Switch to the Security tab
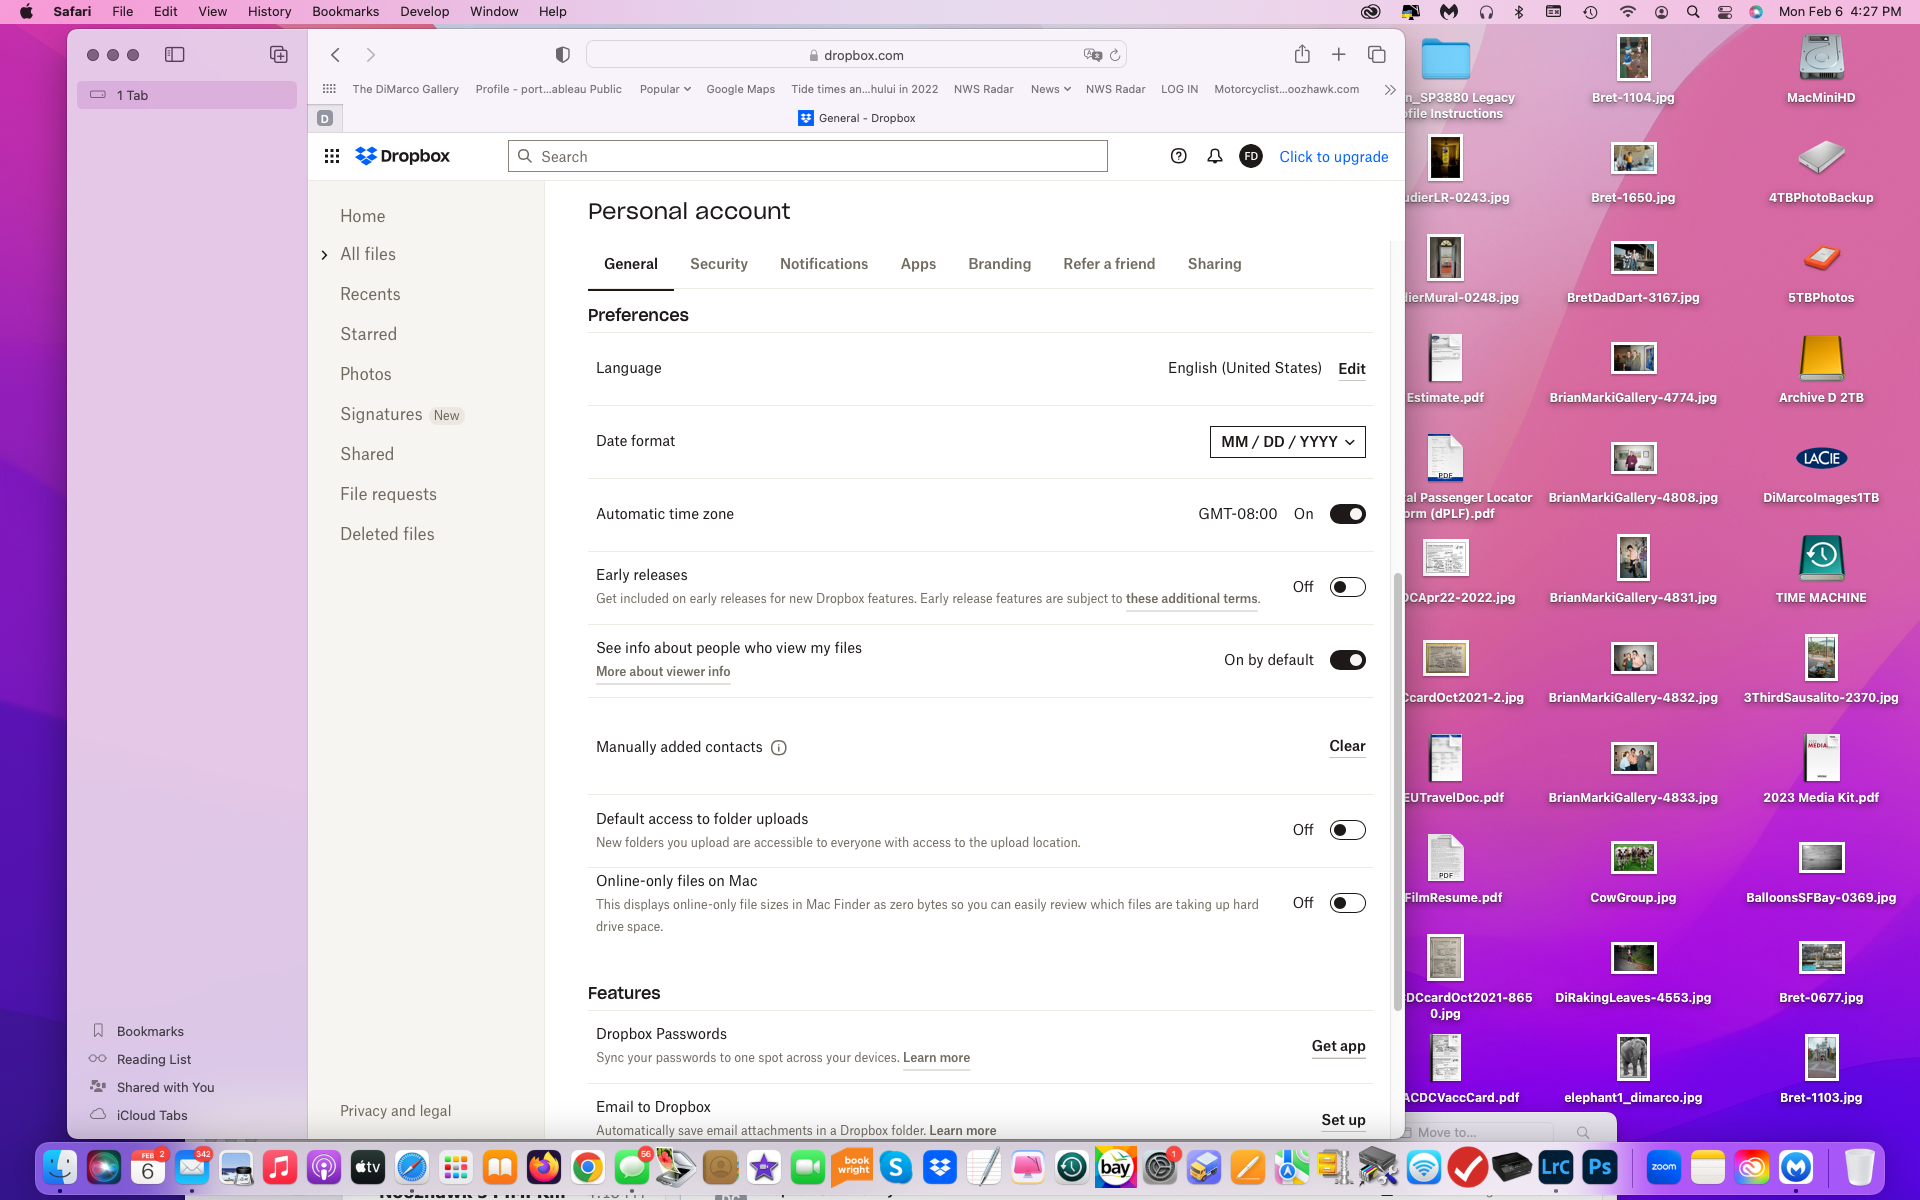The height and width of the screenshot is (1200, 1920). (x=719, y=264)
